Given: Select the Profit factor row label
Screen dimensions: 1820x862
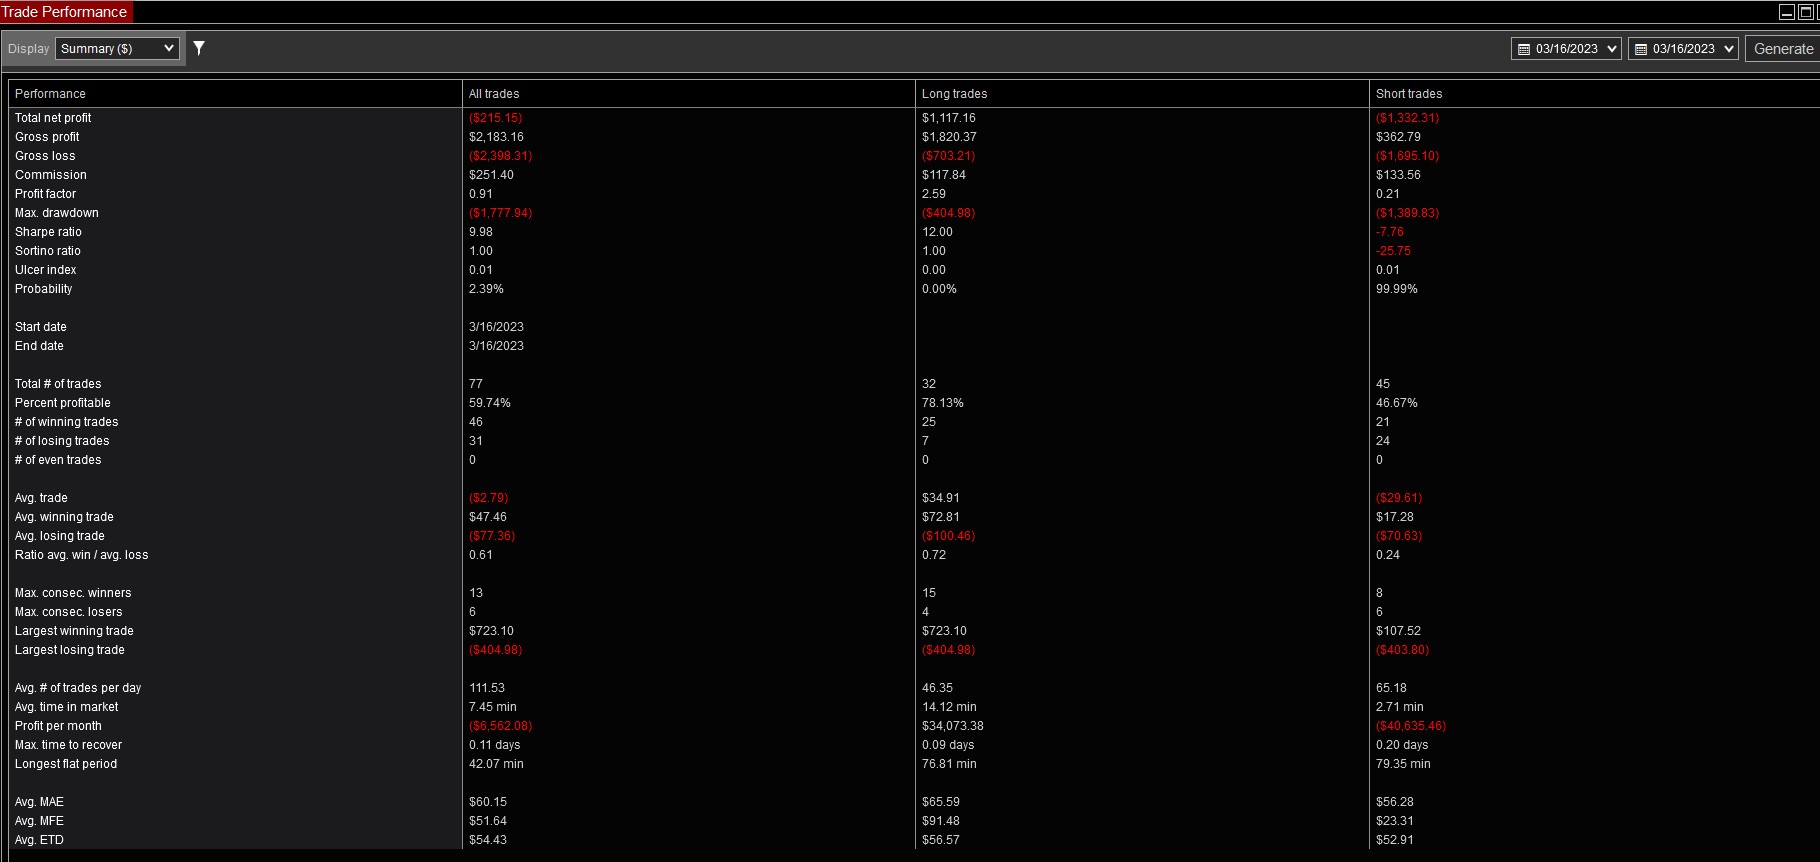Looking at the screenshot, I should click(x=45, y=194).
